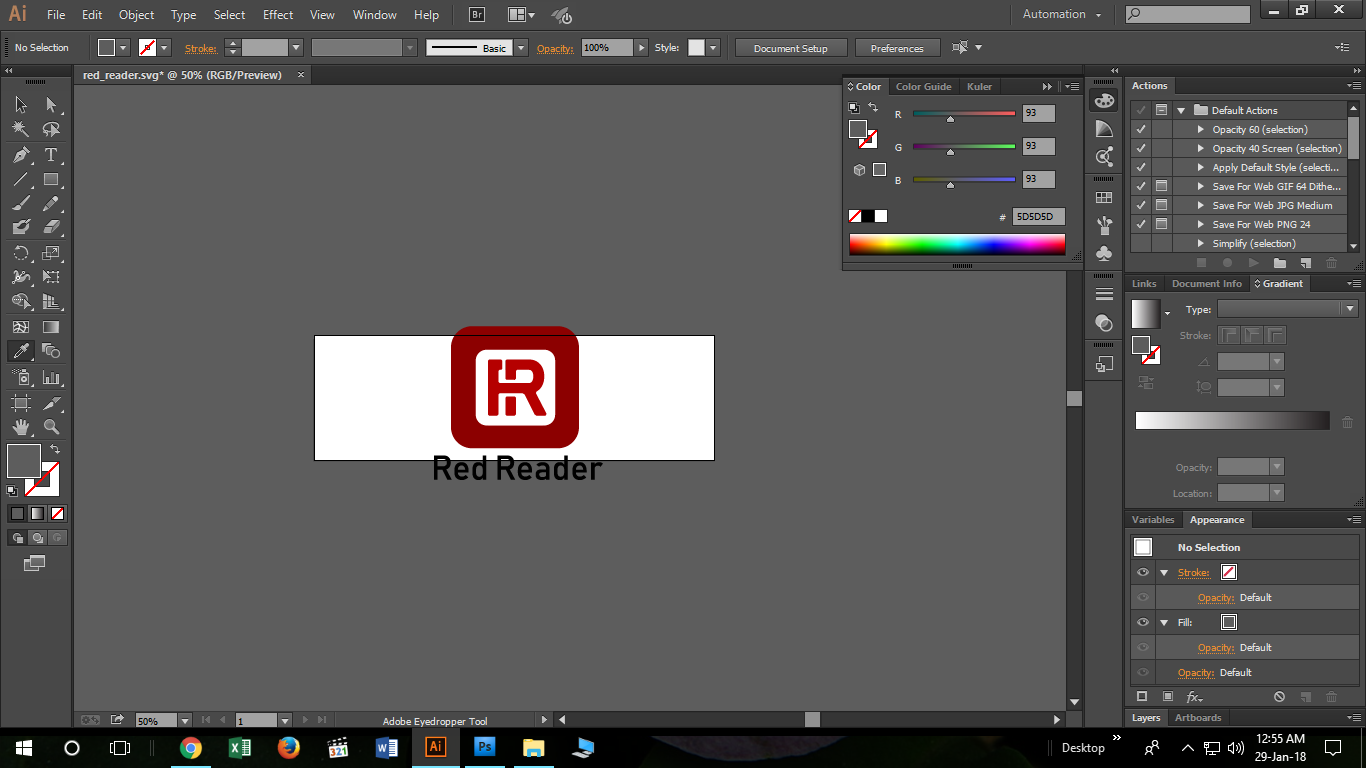Select the Rotate tool
The height and width of the screenshot is (768, 1366).
[21, 253]
